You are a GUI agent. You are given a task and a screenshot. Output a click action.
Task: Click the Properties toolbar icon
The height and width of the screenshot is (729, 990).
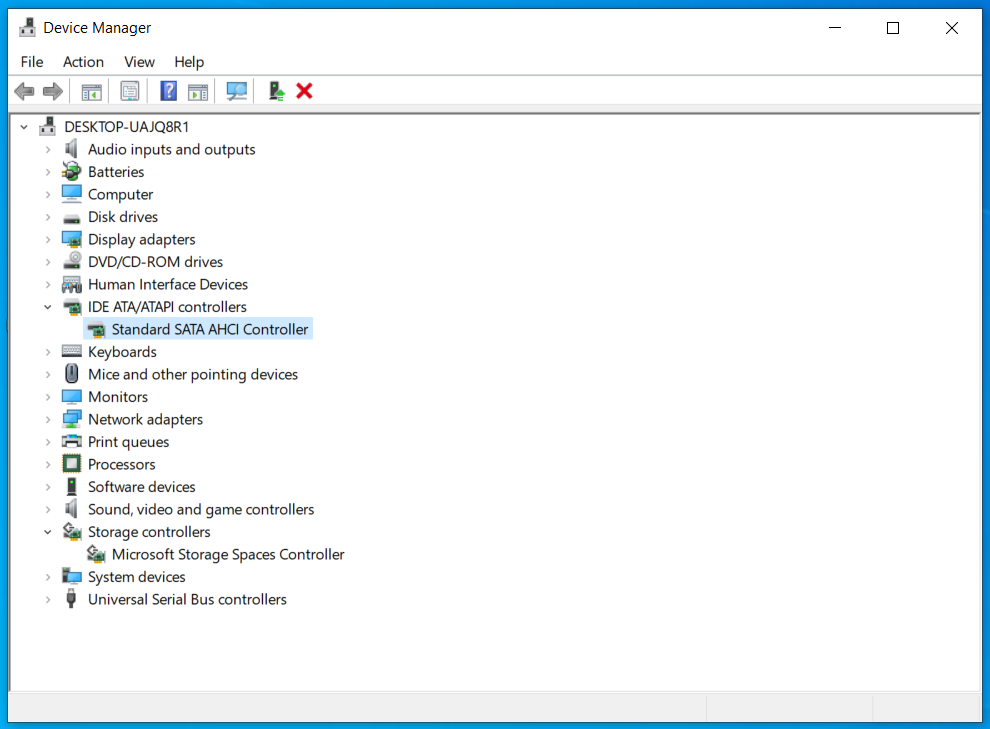[x=130, y=91]
